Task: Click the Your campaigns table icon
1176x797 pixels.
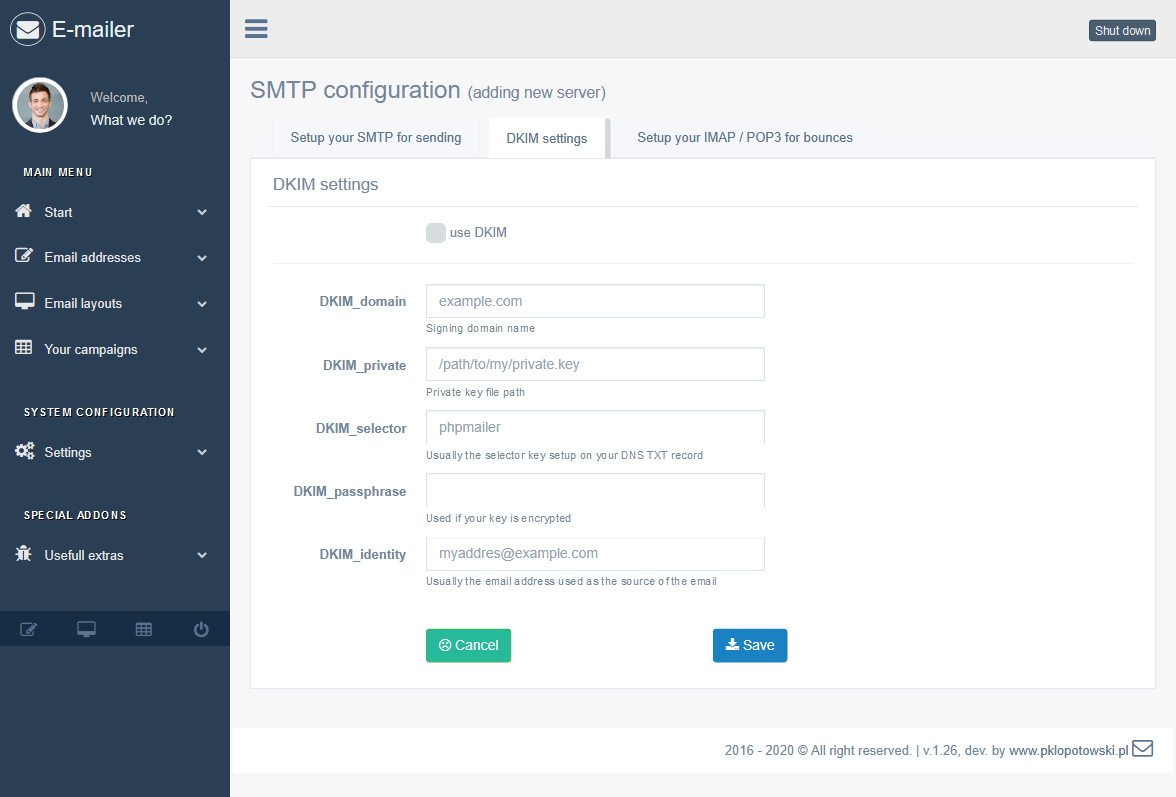Action: pos(23,347)
